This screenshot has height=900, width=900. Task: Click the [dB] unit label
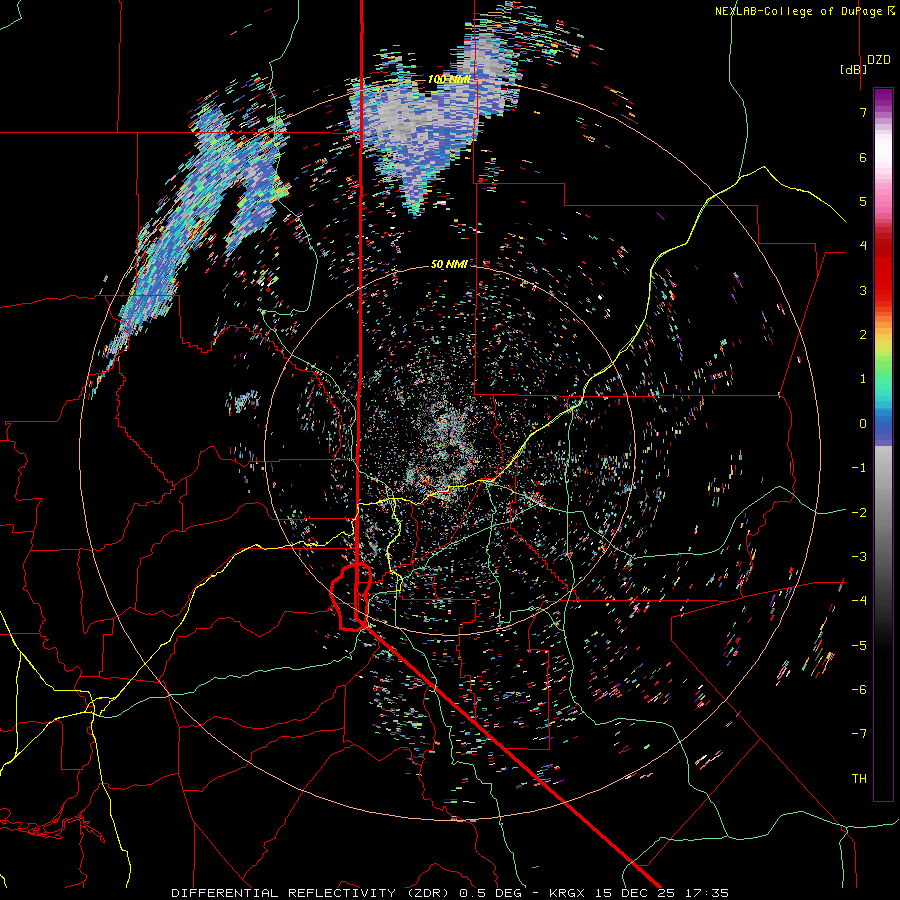click(x=854, y=69)
